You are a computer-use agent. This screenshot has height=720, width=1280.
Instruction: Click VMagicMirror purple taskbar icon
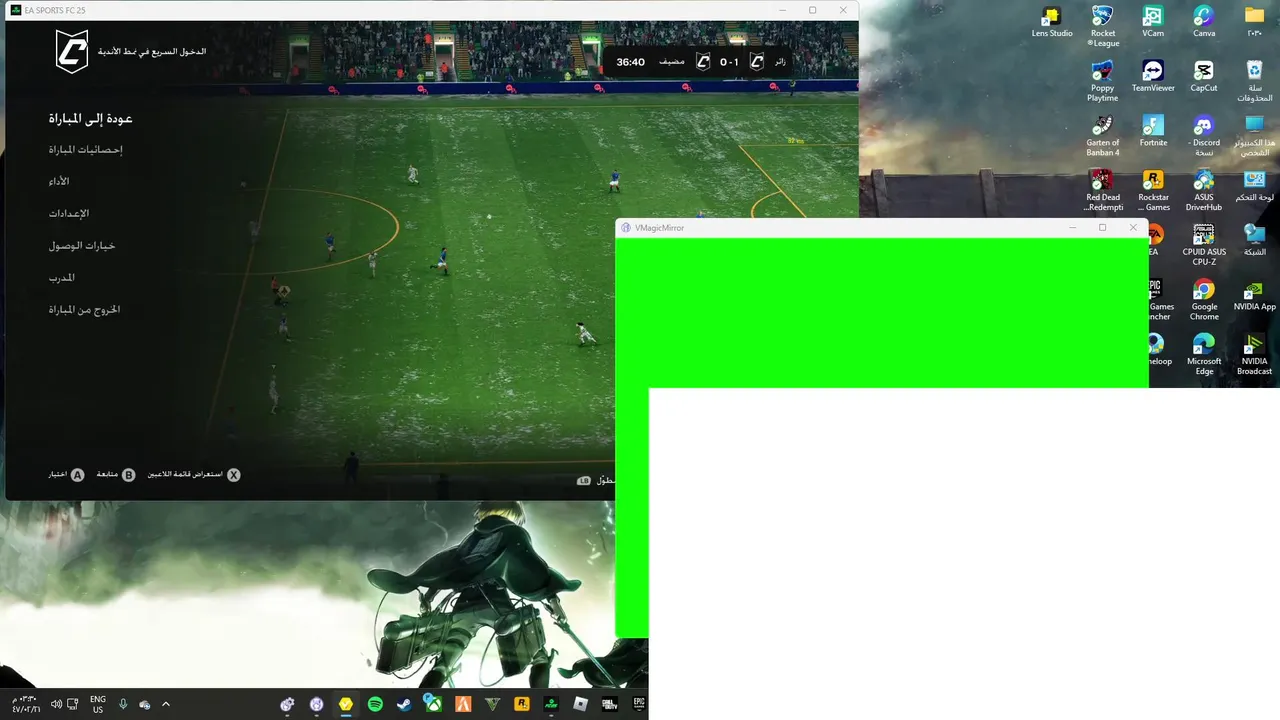pyautogui.click(x=317, y=704)
